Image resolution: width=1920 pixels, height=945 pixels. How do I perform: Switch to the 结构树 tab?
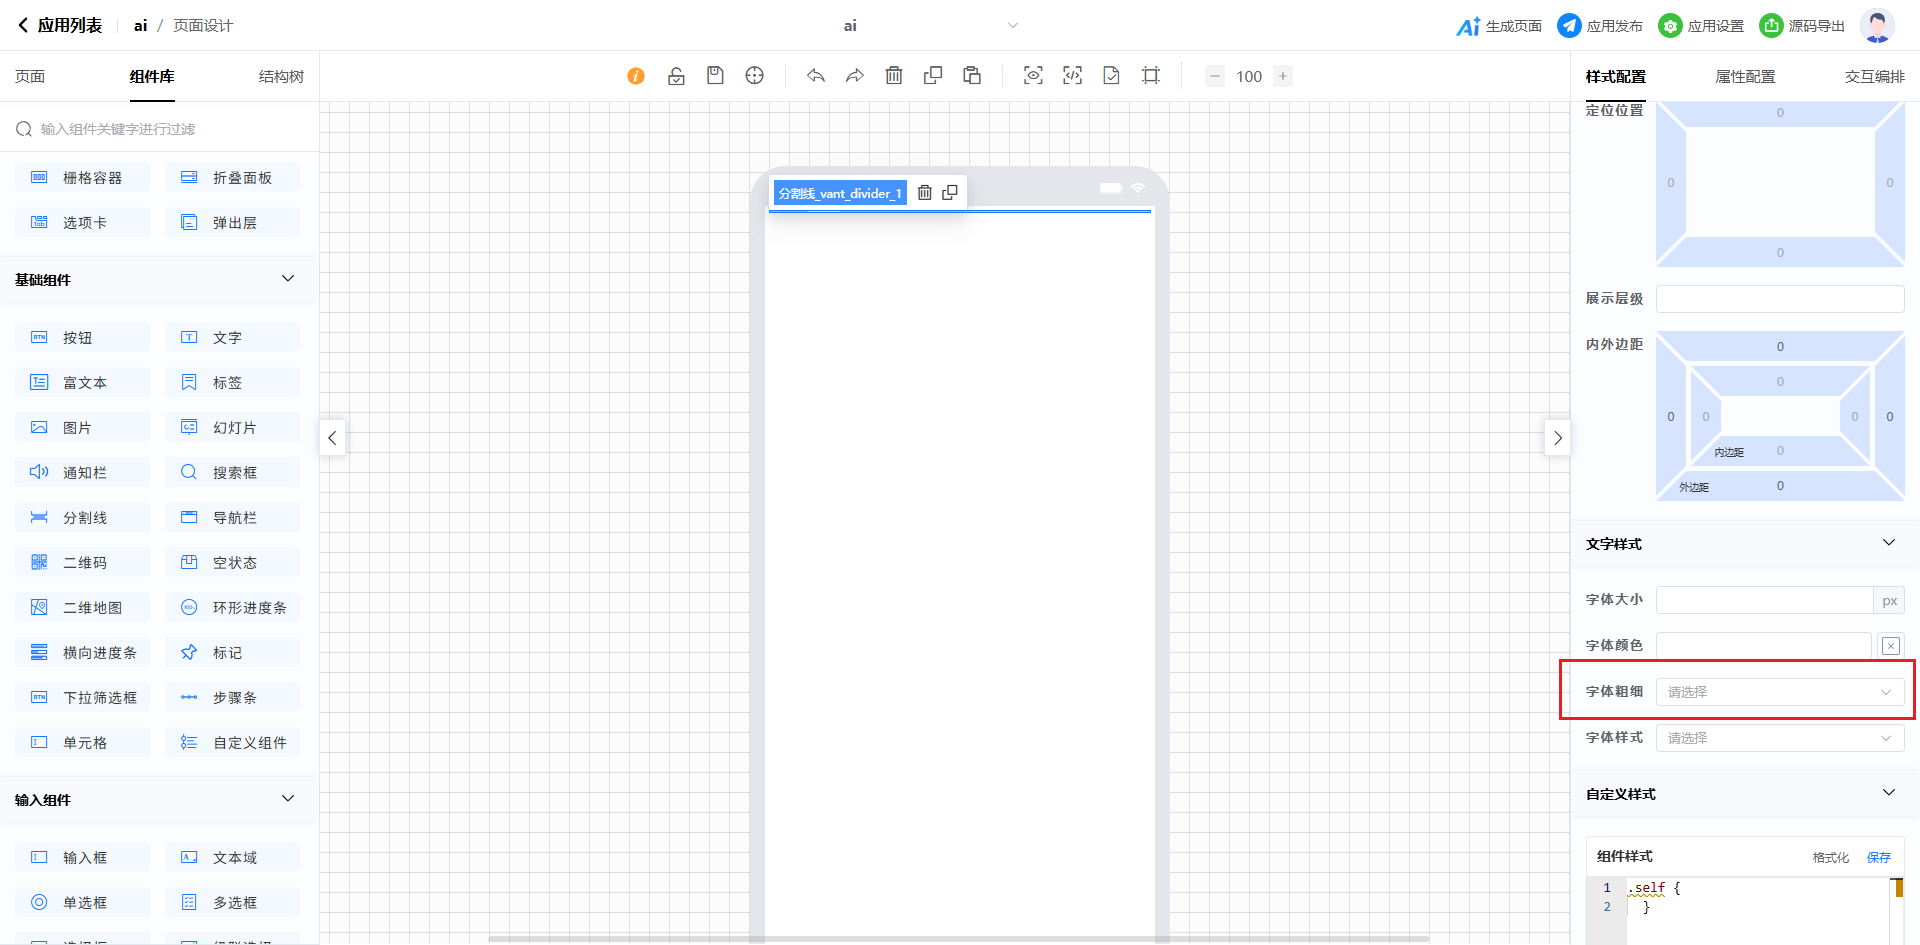(281, 77)
